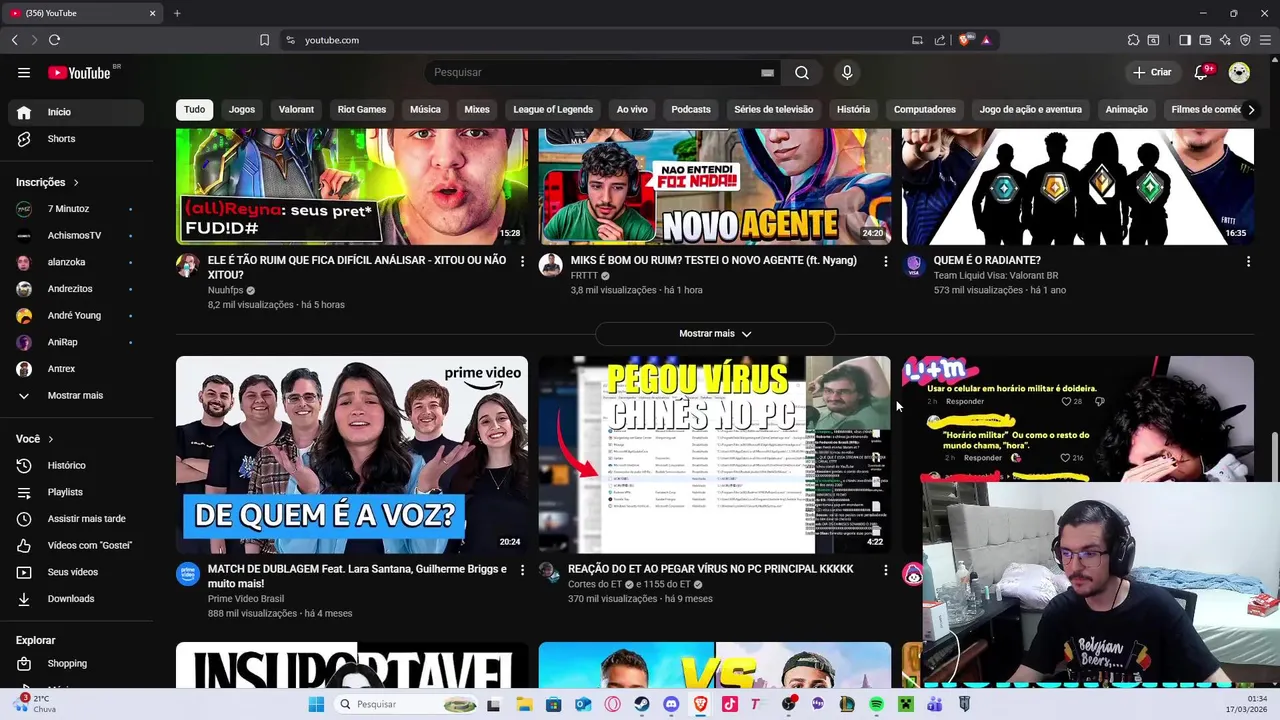
Task: Open the Prime Video Brasil channel link
Action: (x=246, y=599)
